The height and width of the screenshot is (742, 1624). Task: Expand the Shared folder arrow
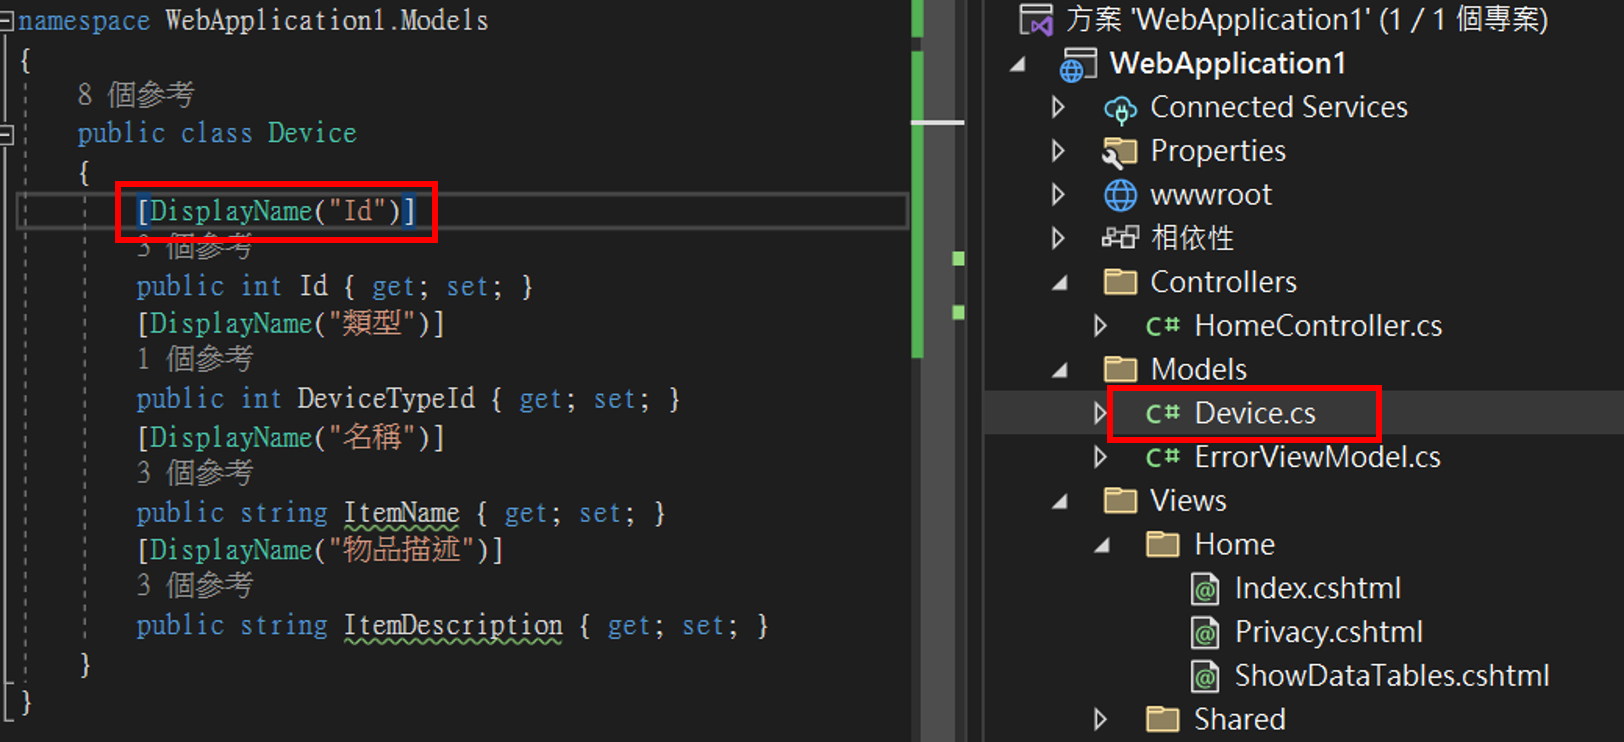[x=1100, y=719]
